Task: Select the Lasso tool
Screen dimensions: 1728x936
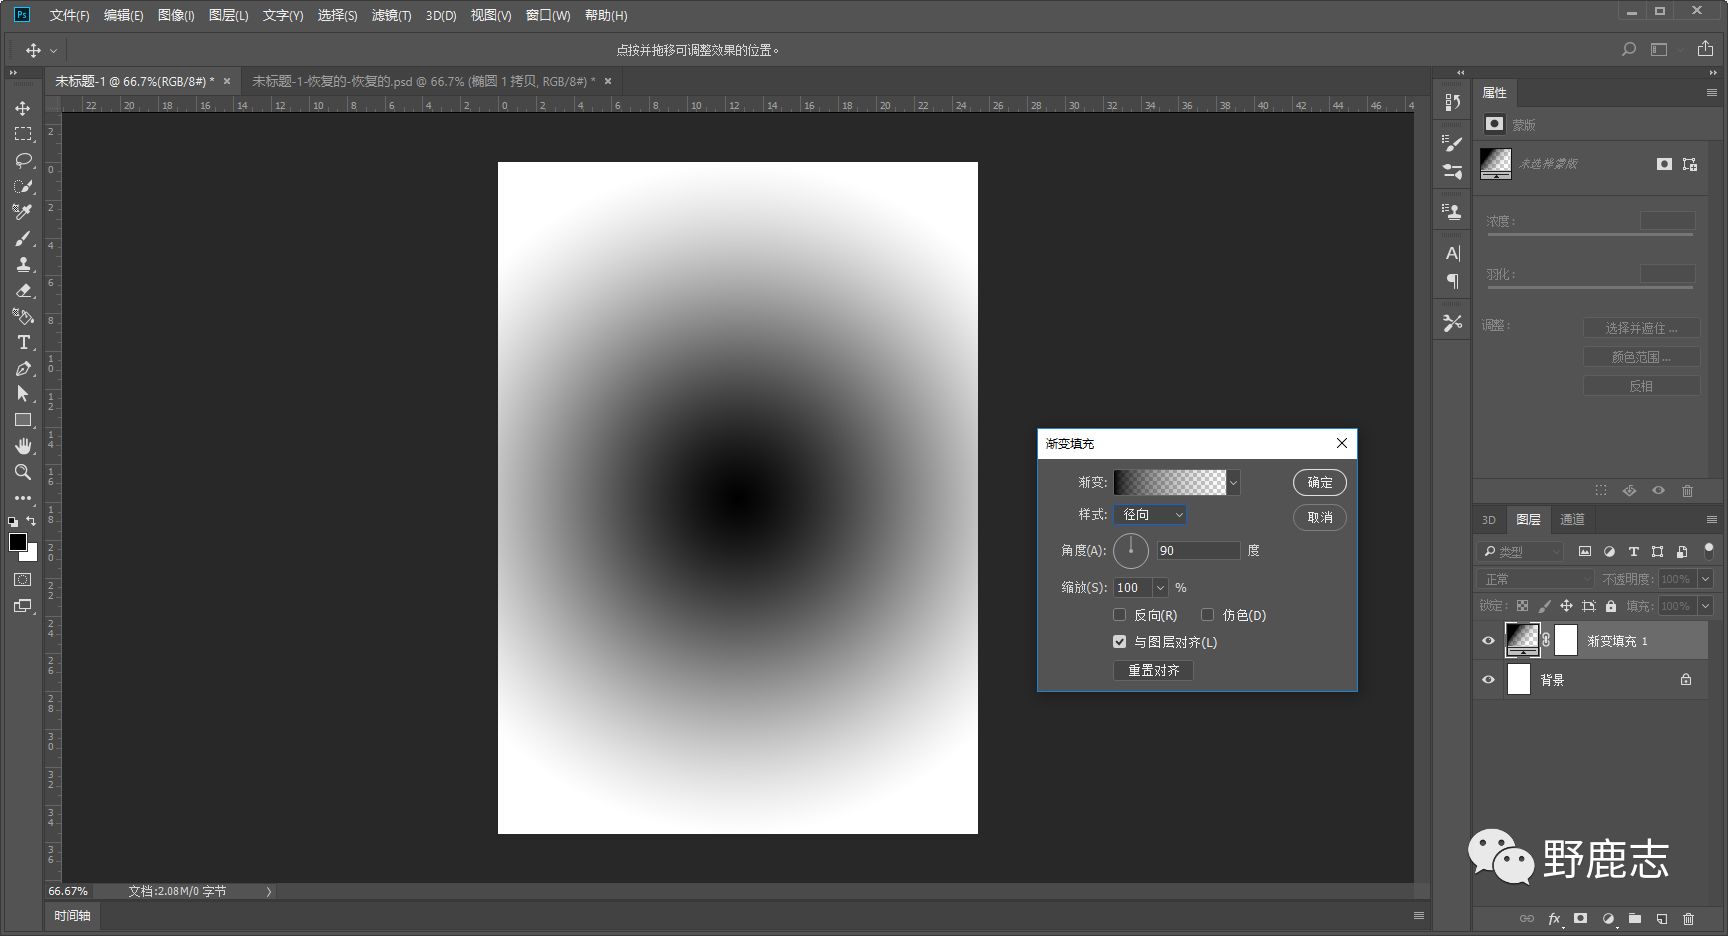Action: tap(23, 160)
